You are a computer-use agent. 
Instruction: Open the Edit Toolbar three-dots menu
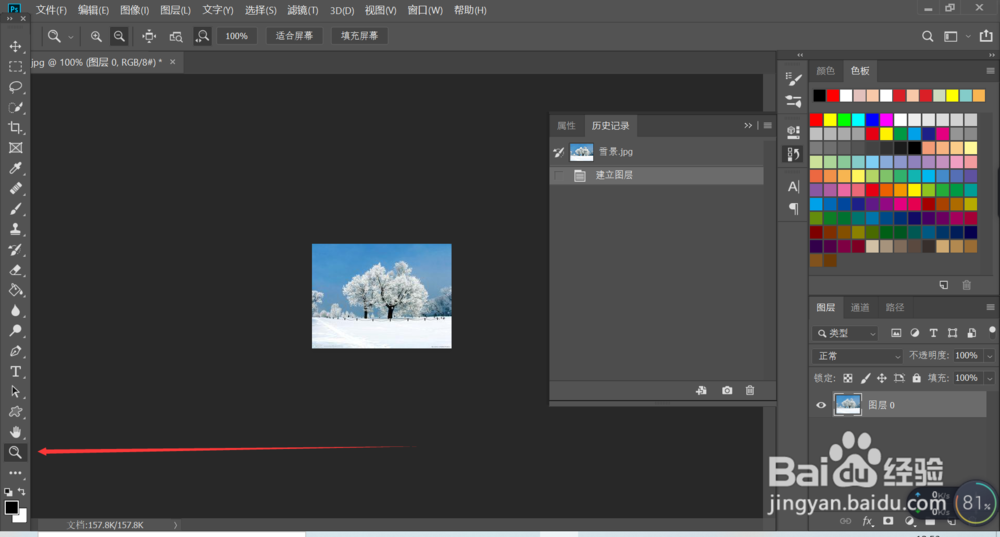coord(15,473)
